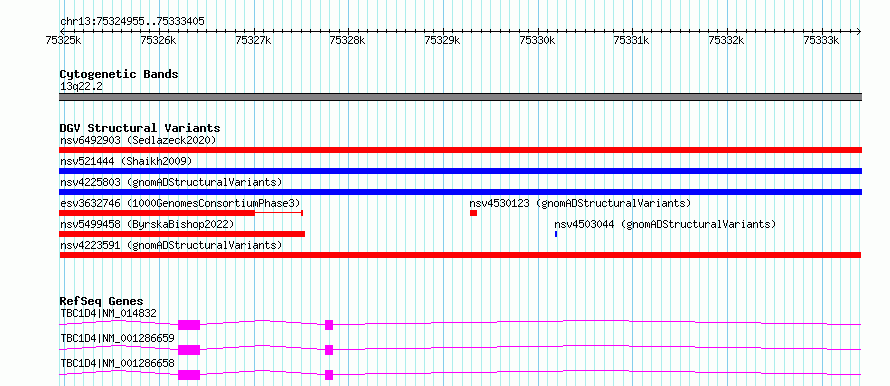Screen dimensions: 890x386
Task: Click the large exon of TBC1D4|NM_001286658
Action: [189, 375]
